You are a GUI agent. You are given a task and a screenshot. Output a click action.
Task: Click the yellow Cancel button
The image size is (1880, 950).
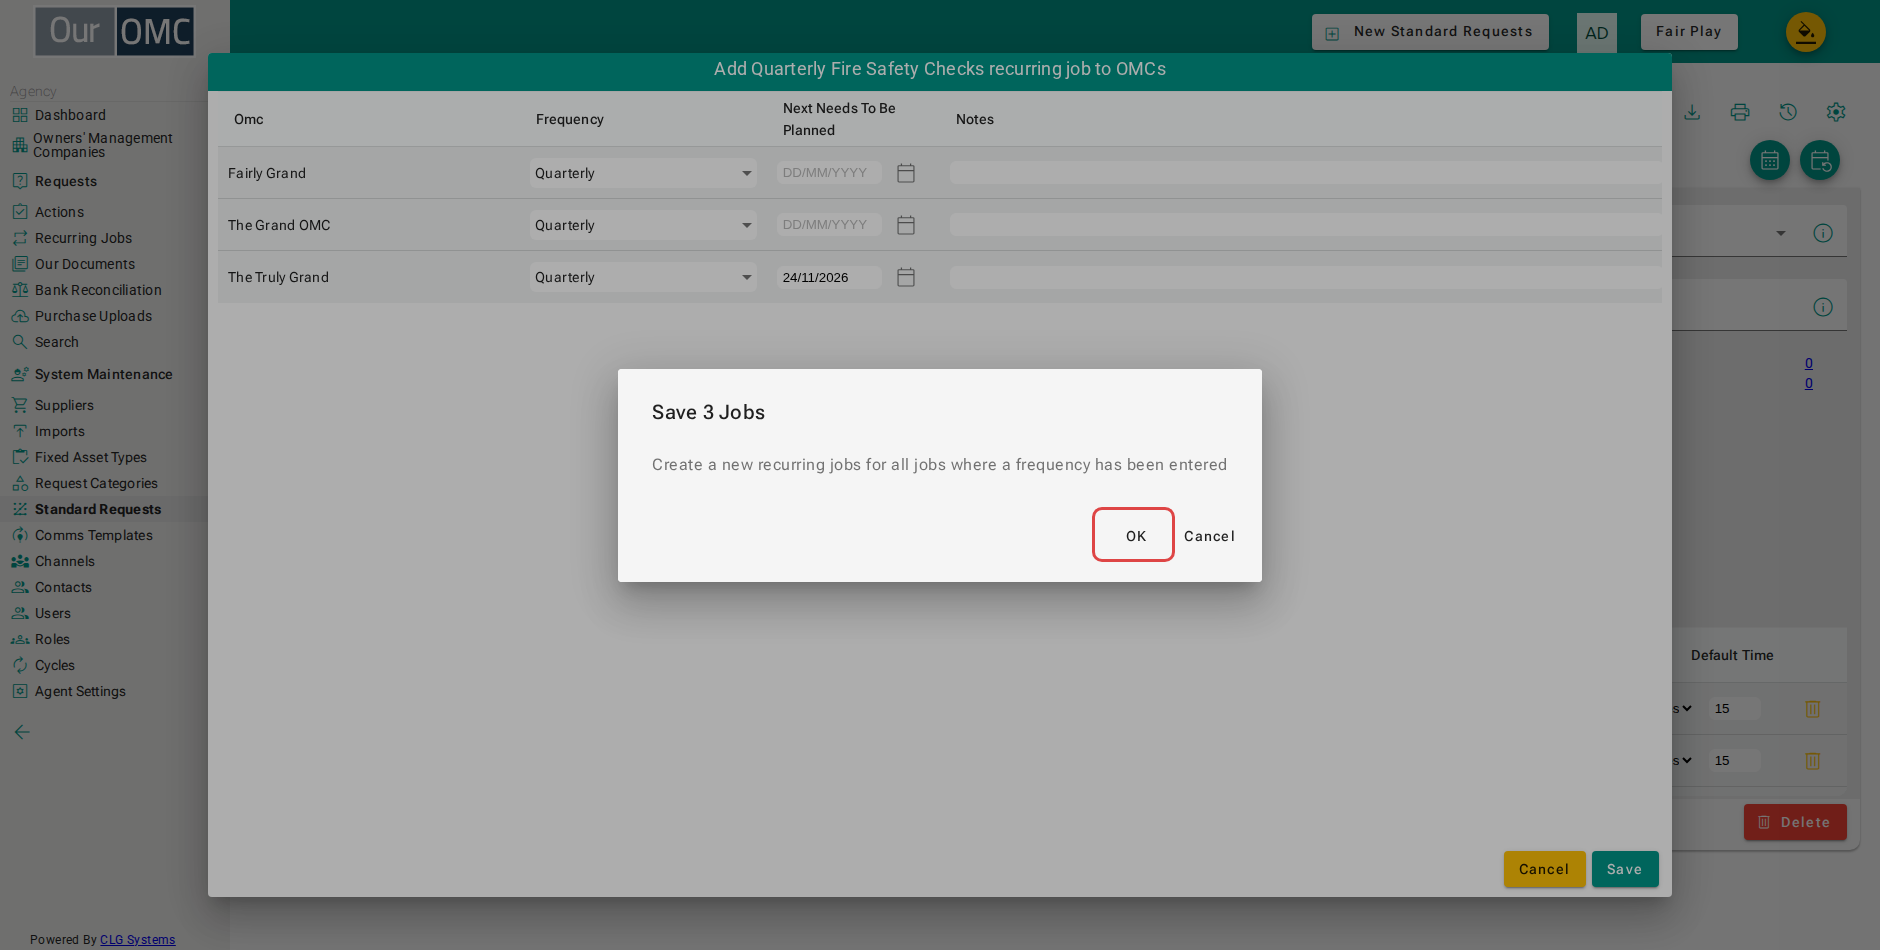tap(1544, 869)
